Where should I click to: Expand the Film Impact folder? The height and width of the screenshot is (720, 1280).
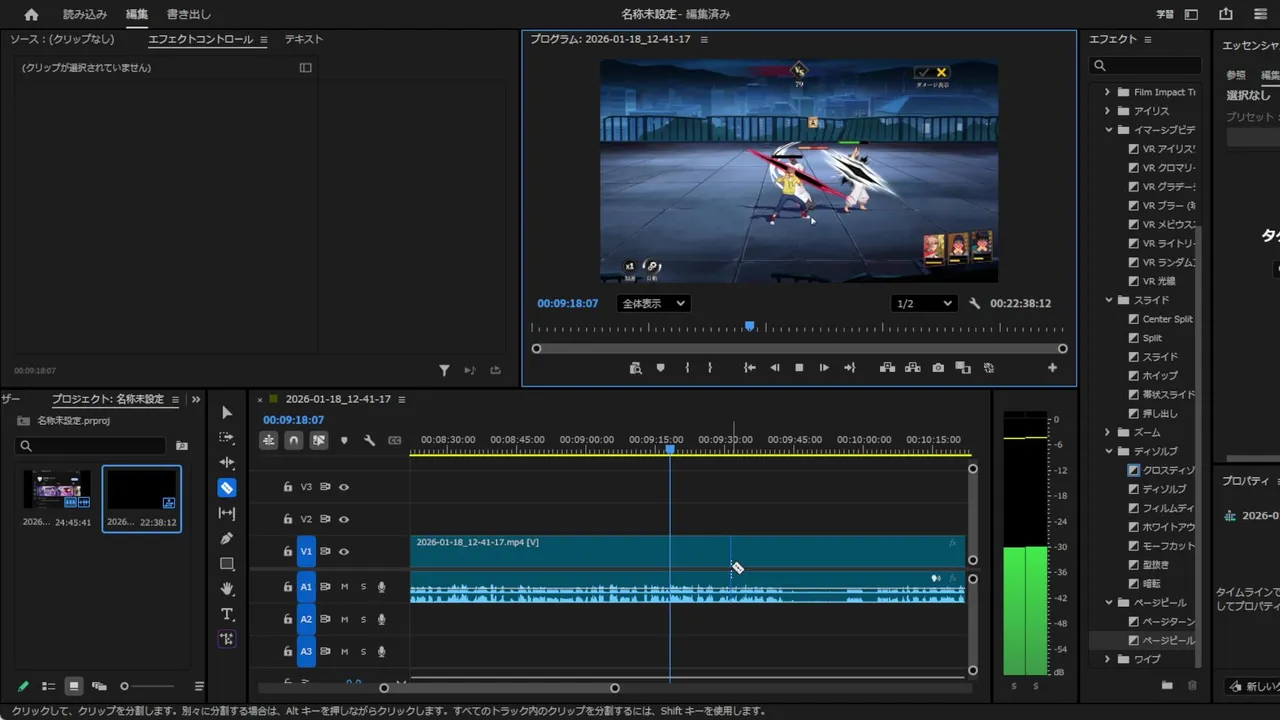click(1107, 92)
